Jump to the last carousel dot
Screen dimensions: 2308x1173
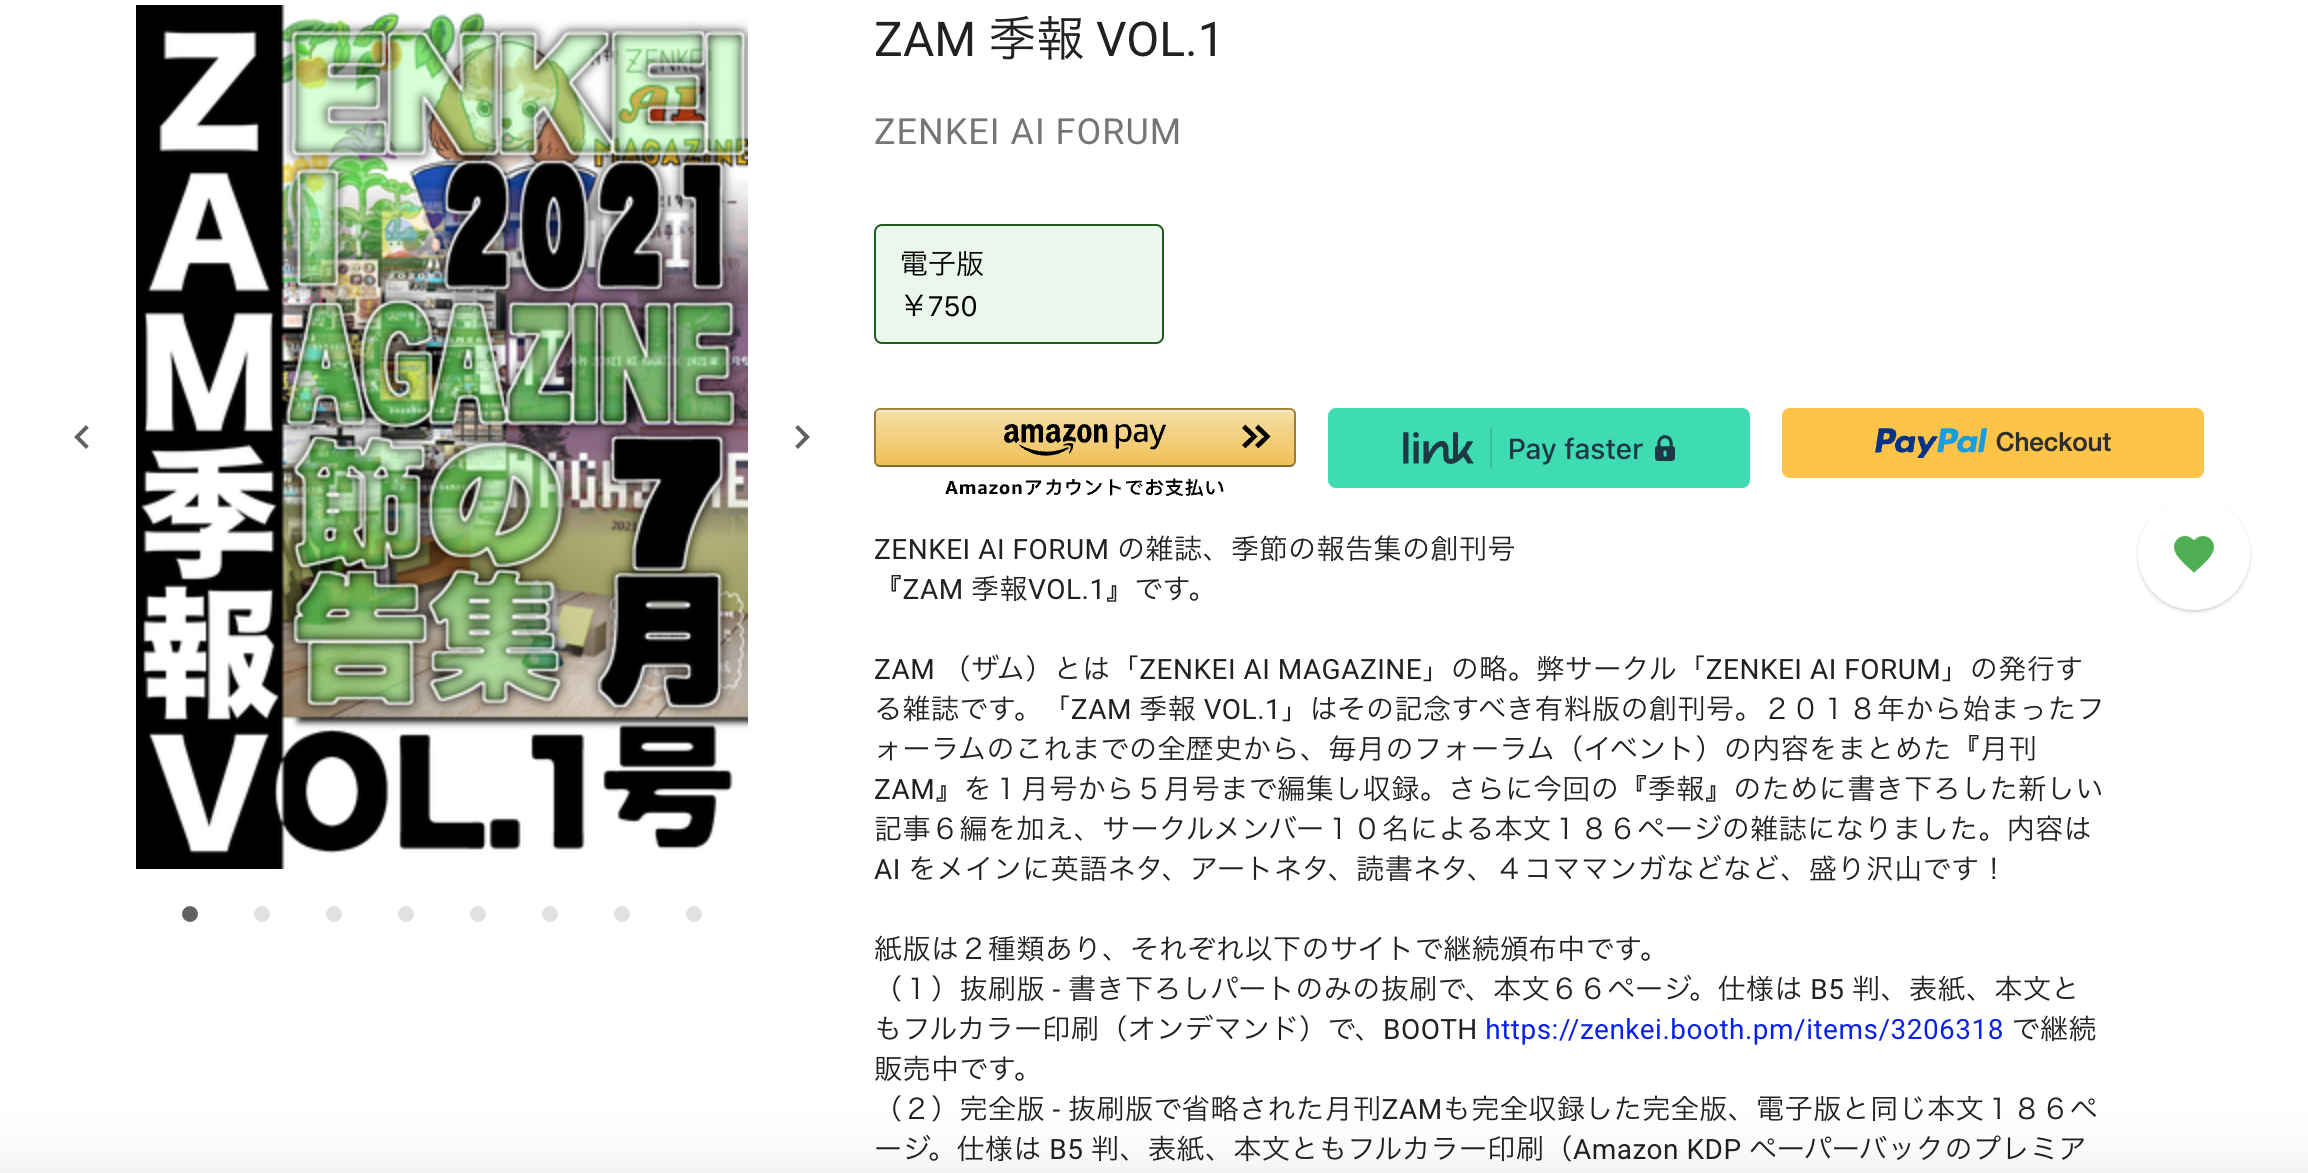pyautogui.click(x=694, y=914)
